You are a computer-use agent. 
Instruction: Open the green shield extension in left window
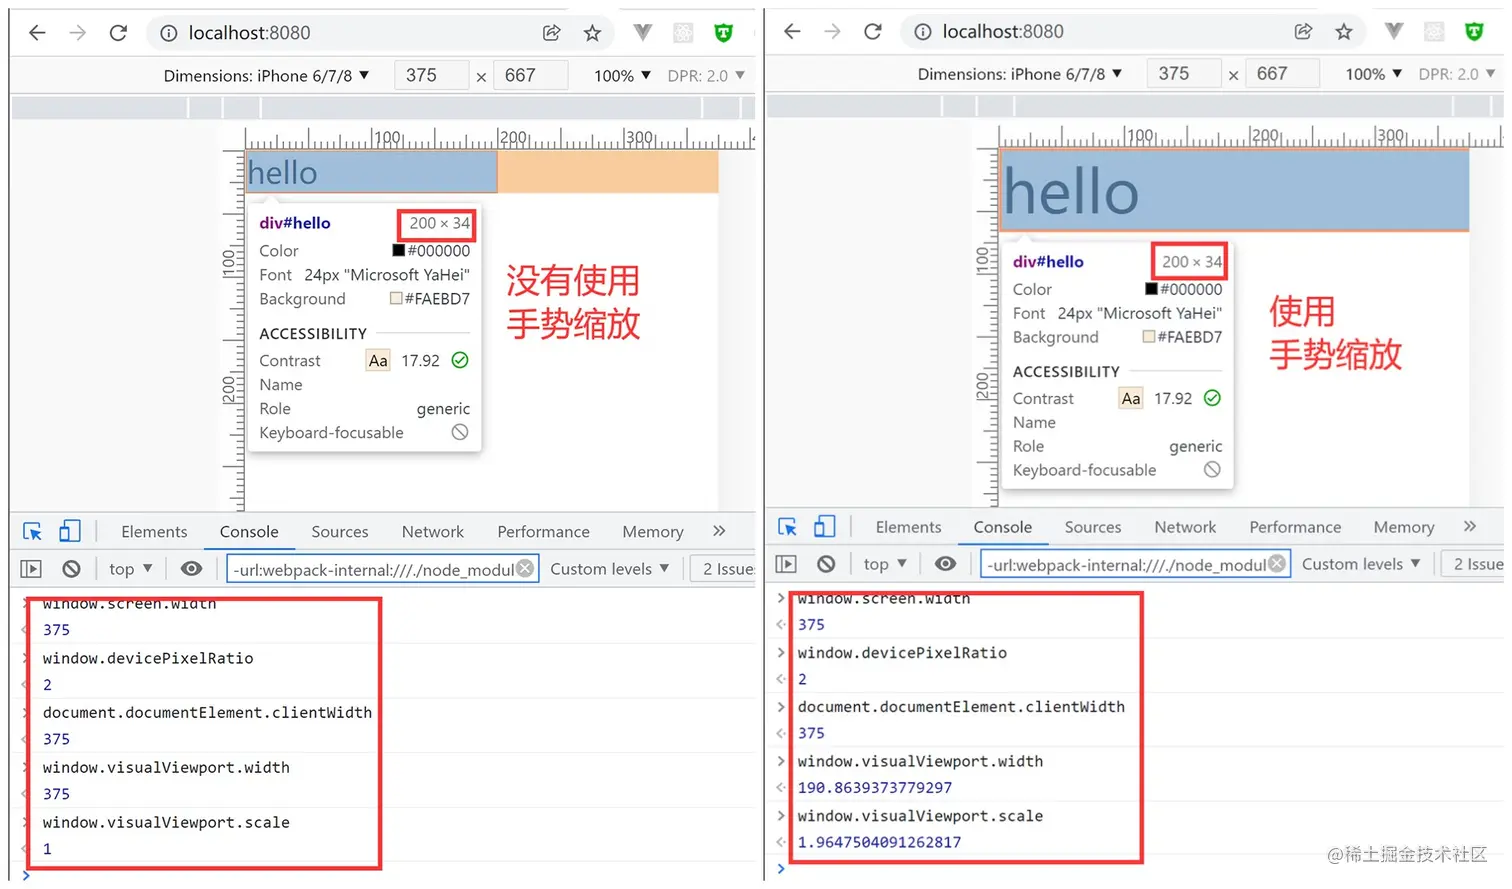[723, 33]
